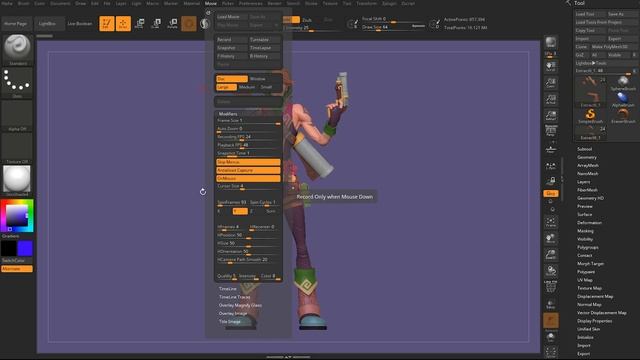The image size is (640, 360).
Task: Open the Standard brush thumbnail
Action: [x=17, y=50]
